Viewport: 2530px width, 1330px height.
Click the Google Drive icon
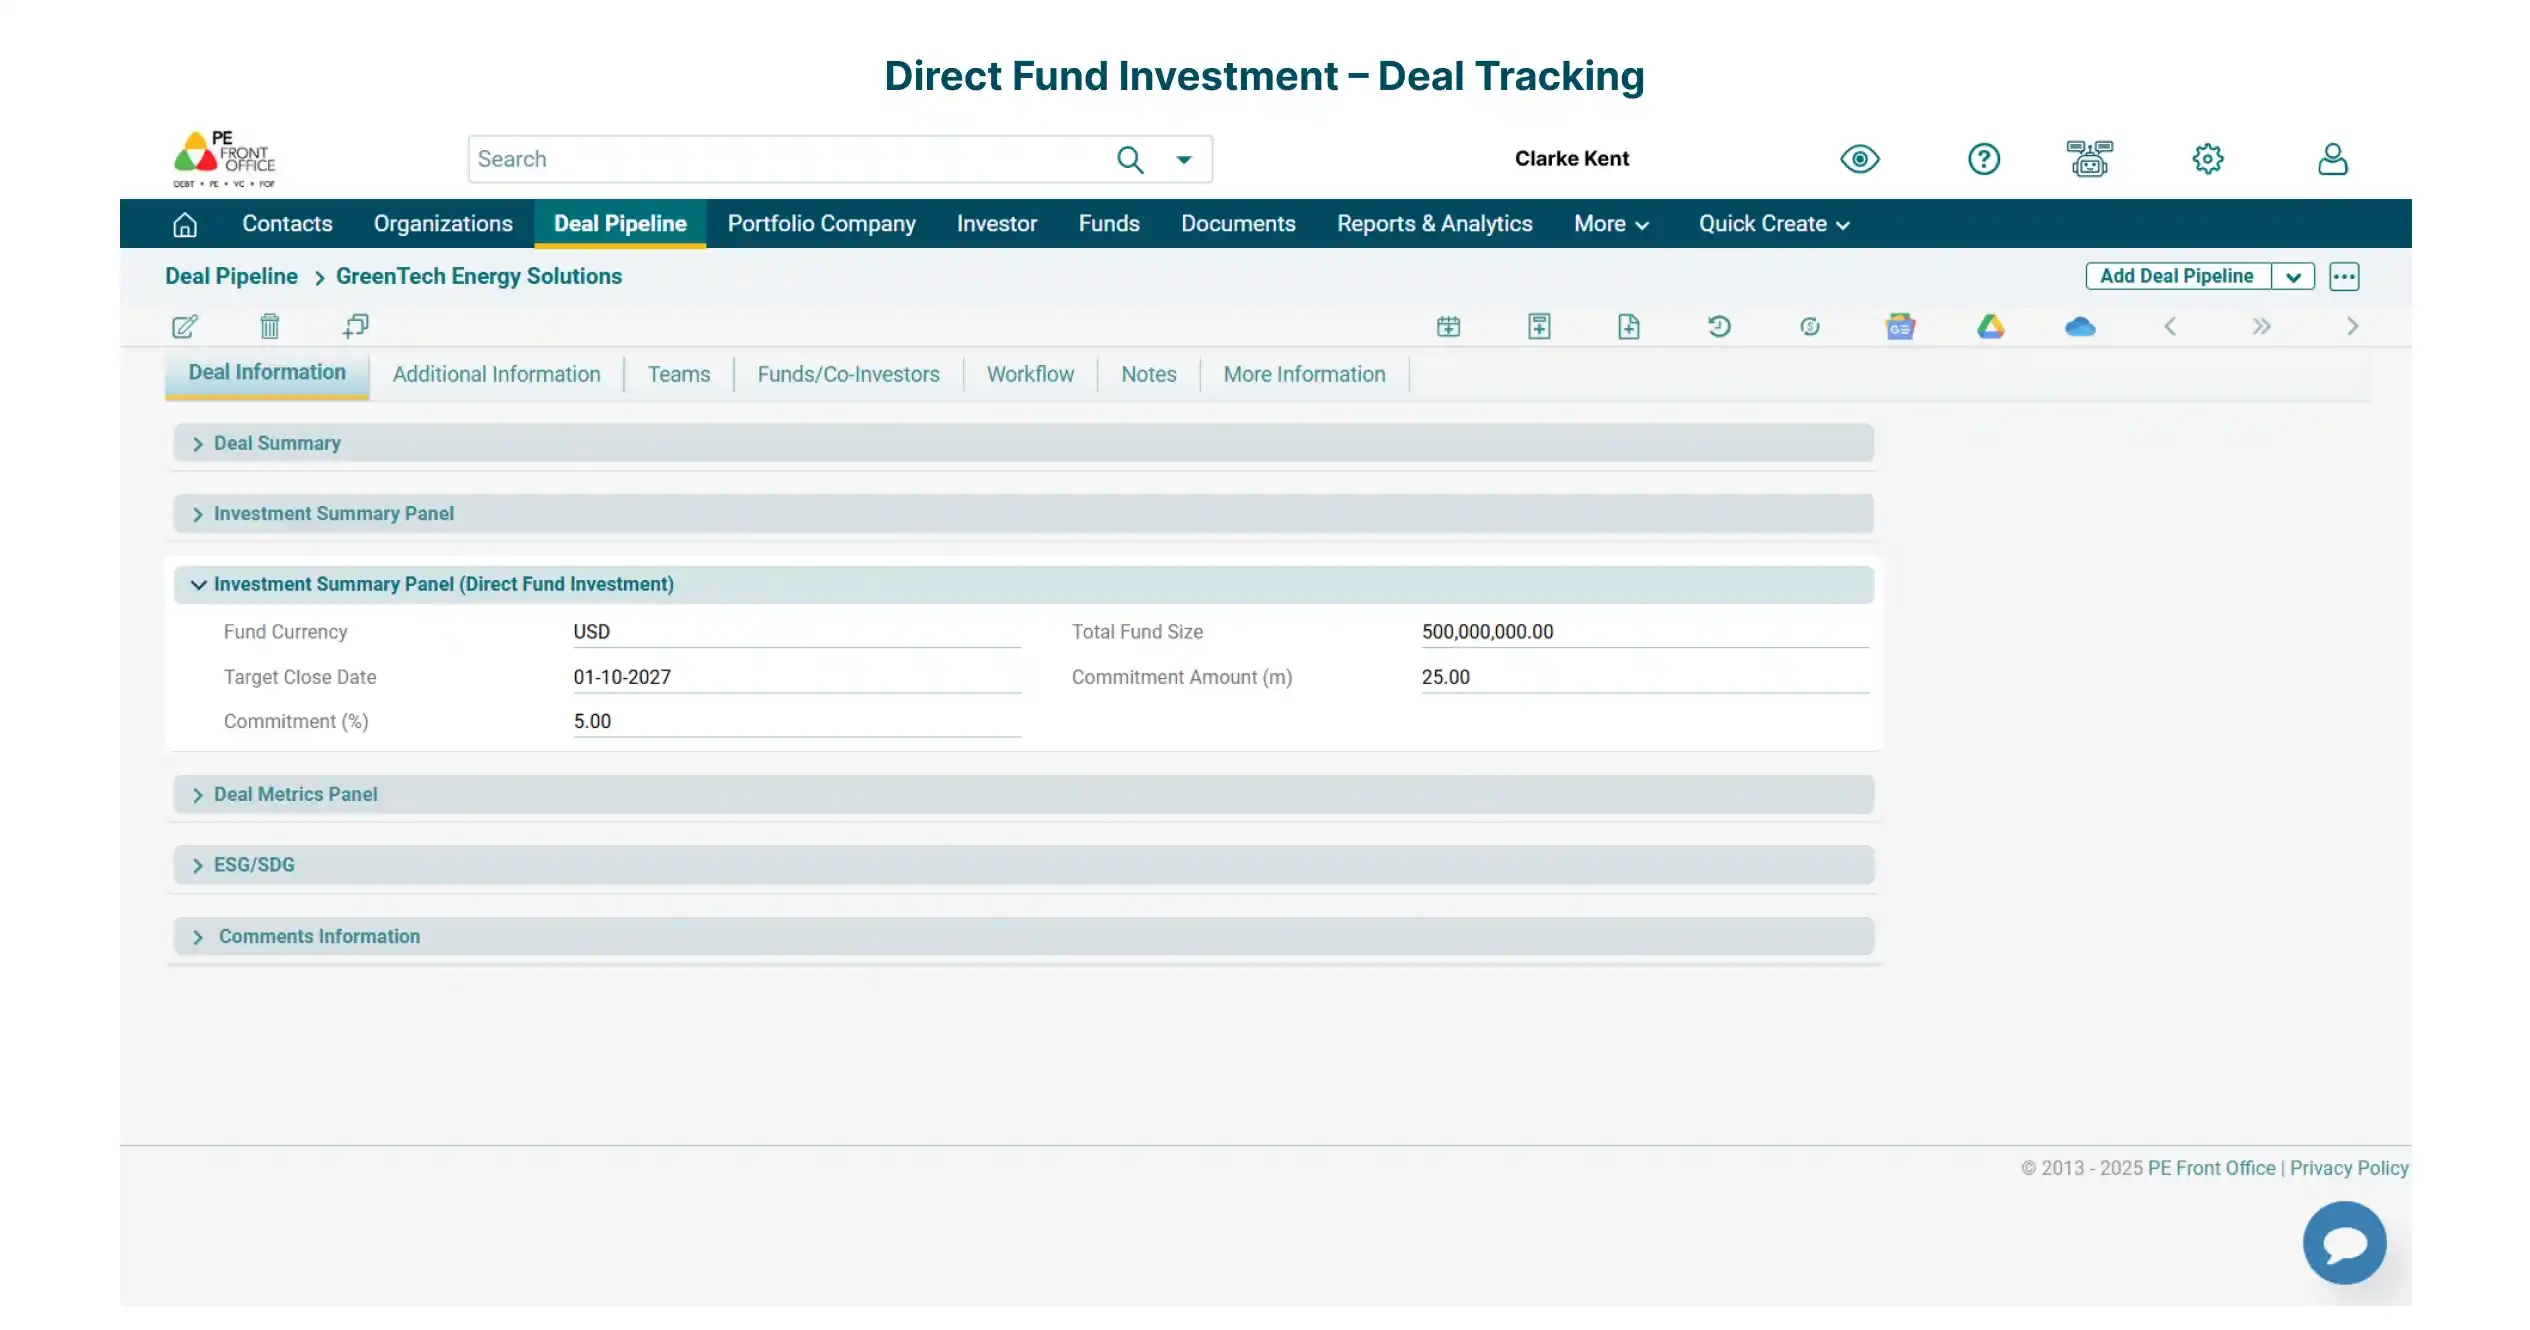[1990, 327]
